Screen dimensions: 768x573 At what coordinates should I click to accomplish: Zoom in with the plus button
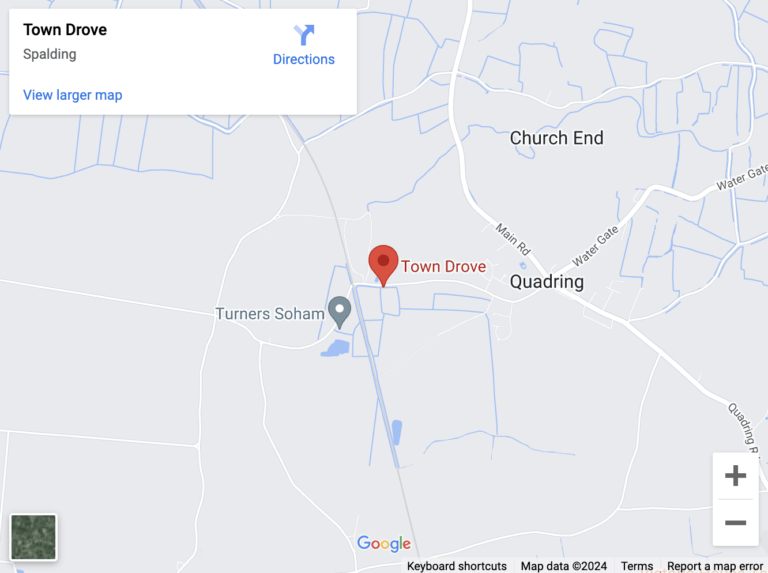[735, 476]
